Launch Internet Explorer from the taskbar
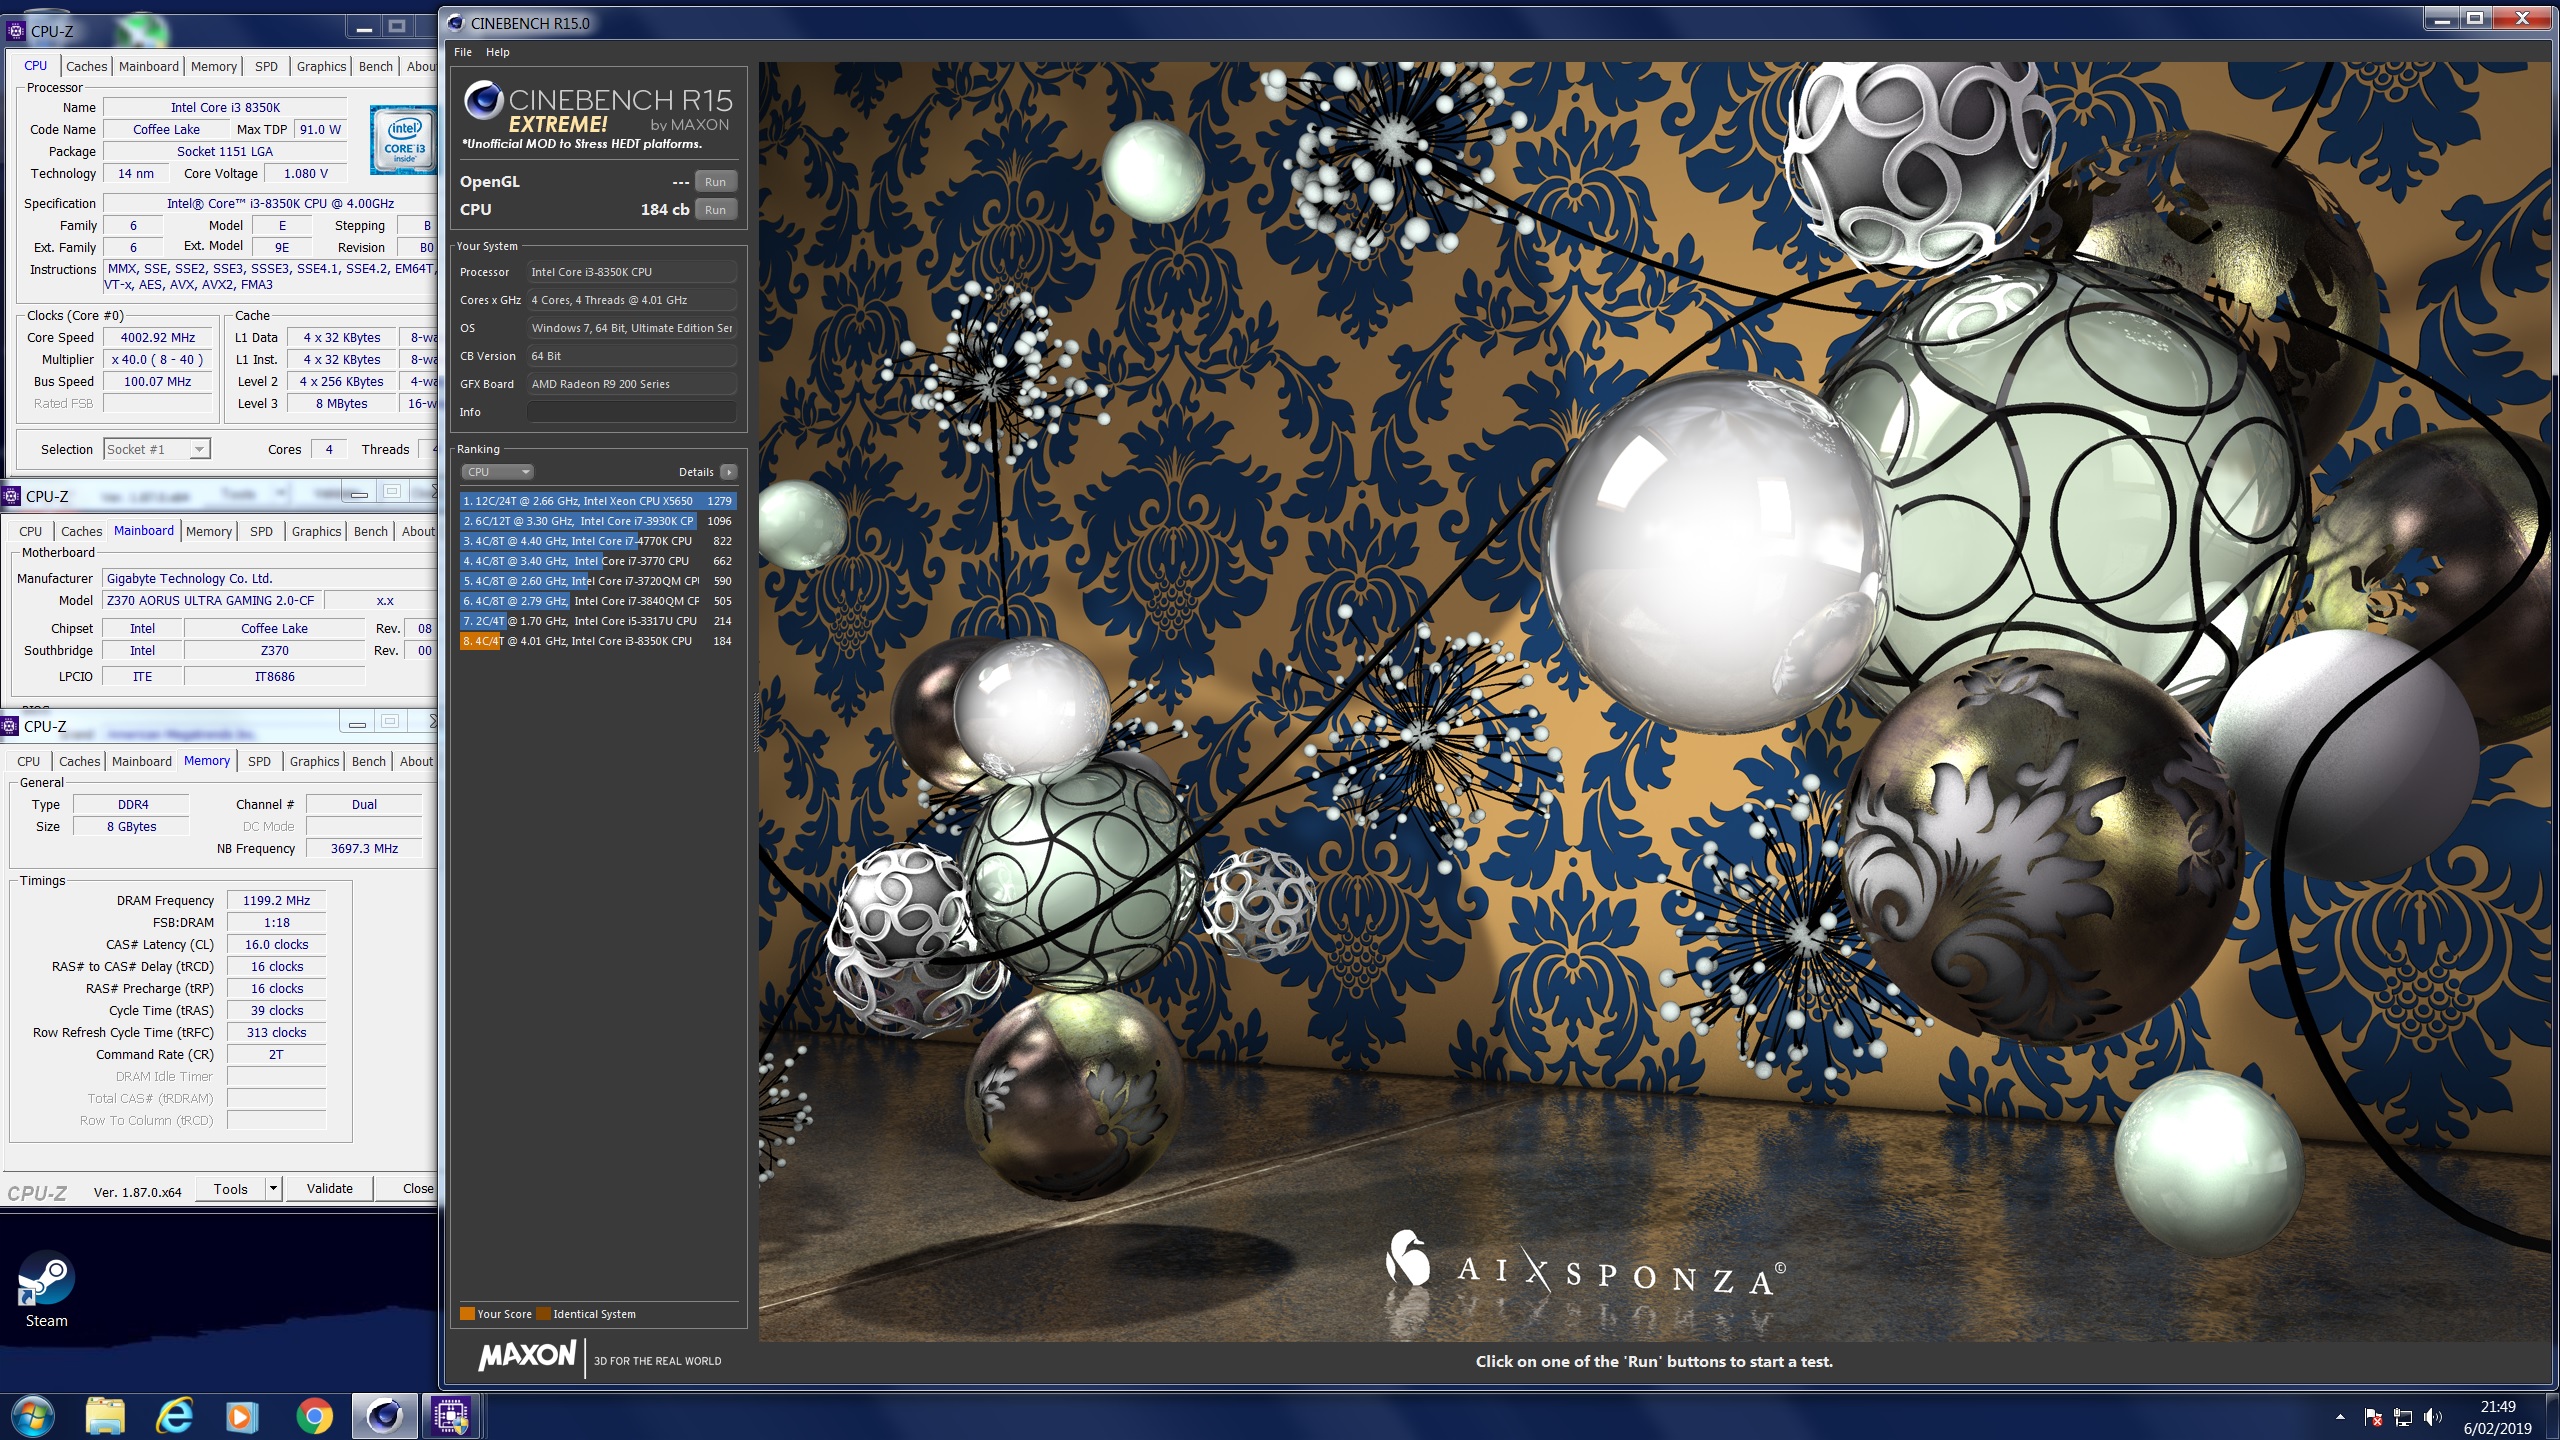The image size is (2560, 1440). point(175,1416)
